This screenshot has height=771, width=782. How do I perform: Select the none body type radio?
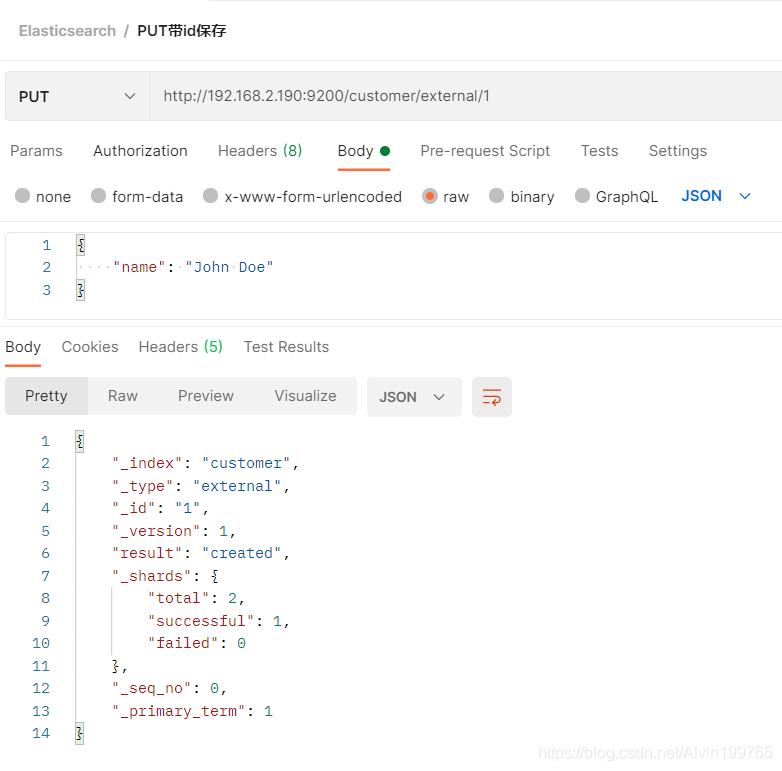22,195
